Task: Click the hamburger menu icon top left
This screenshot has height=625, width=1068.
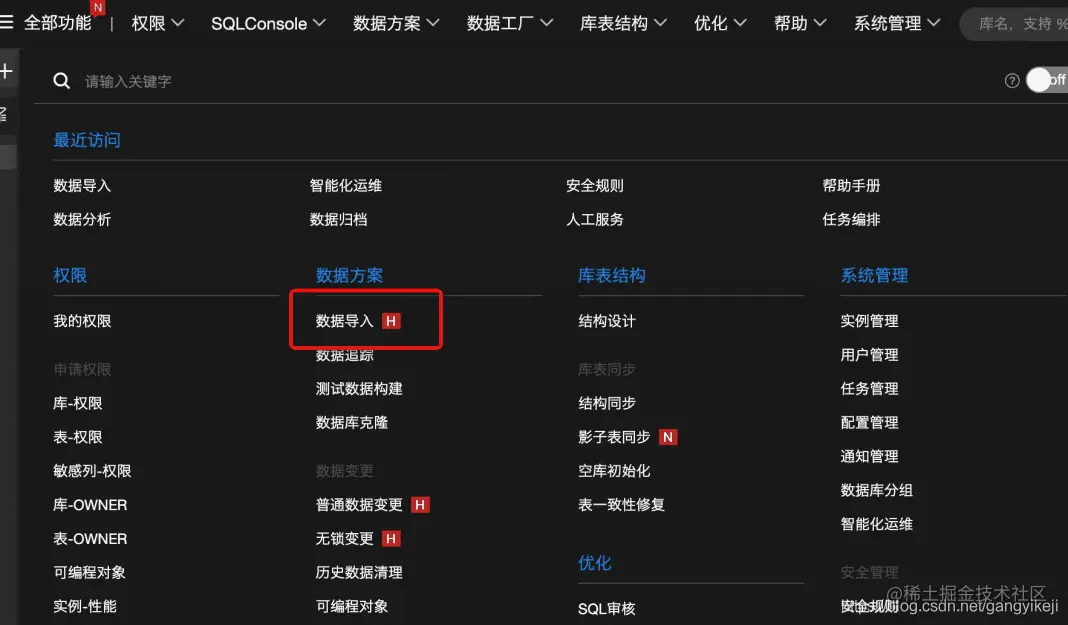Action: pos(10,22)
